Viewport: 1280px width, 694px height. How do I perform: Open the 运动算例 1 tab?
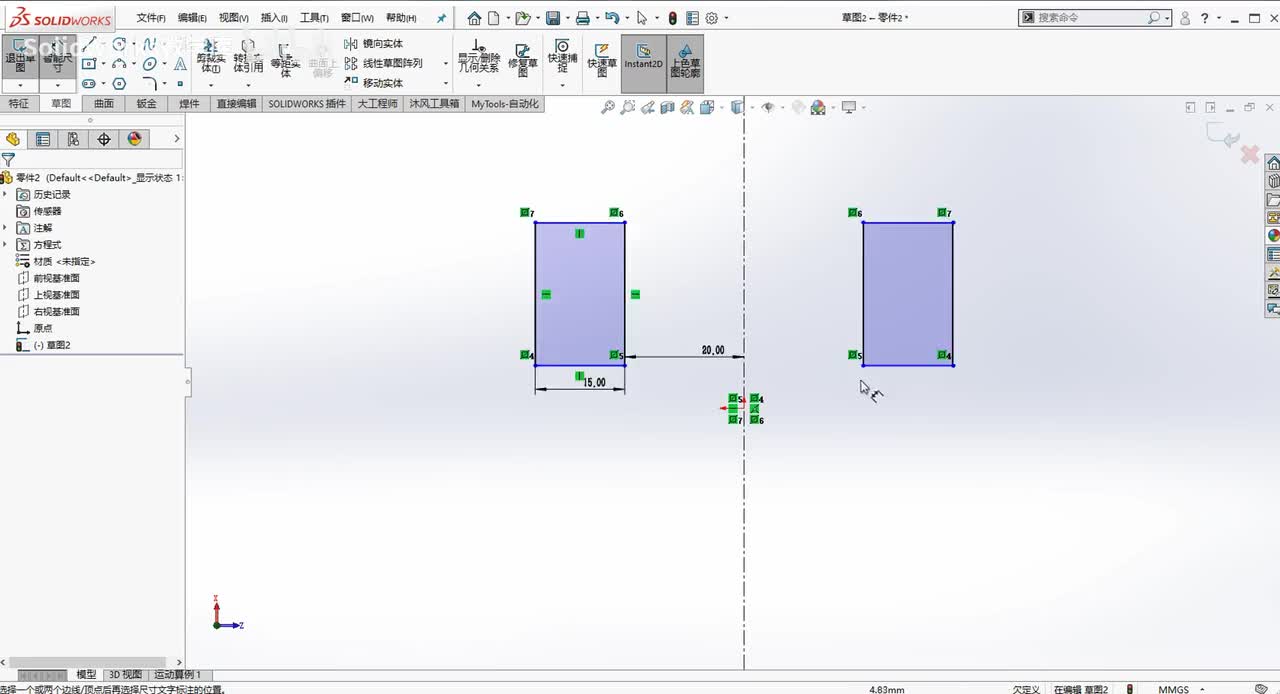click(x=177, y=675)
